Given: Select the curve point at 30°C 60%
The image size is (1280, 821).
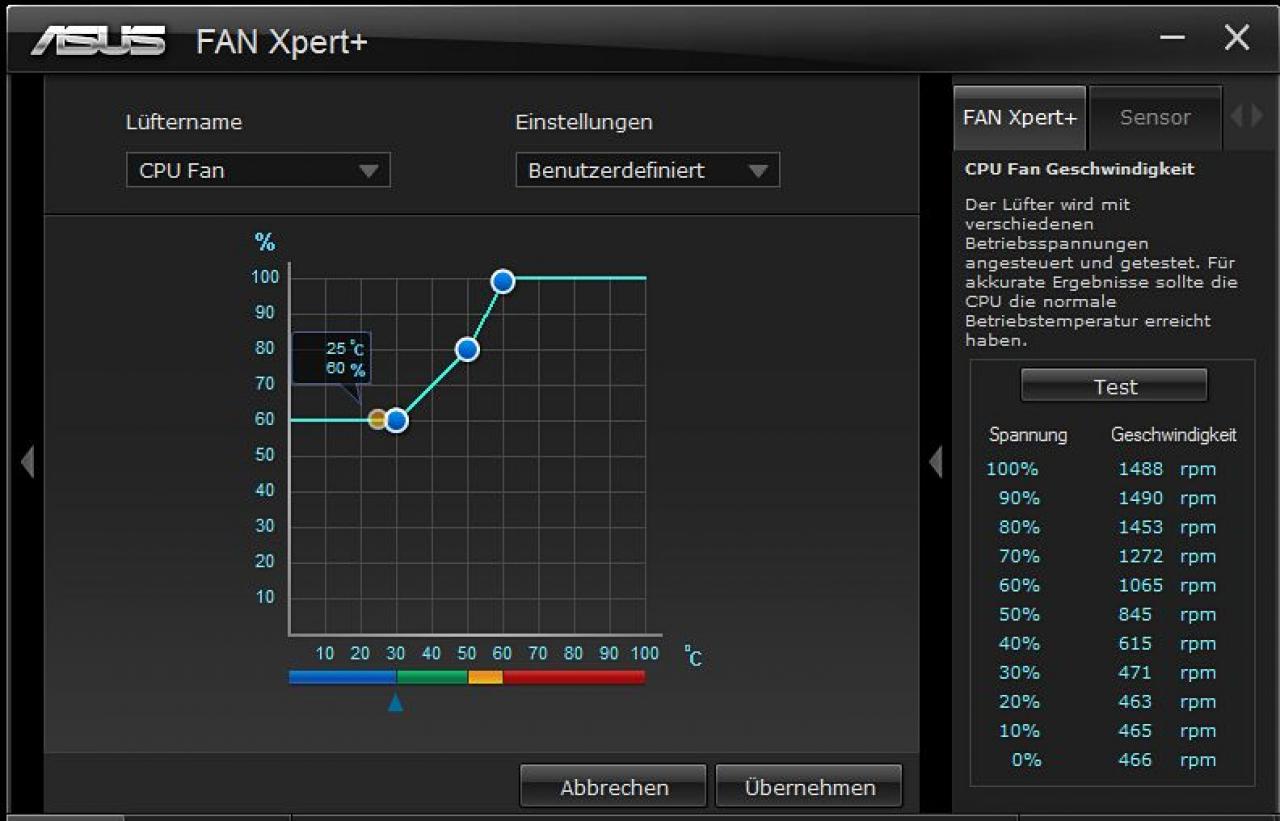Looking at the screenshot, I should tap(396, 421).
